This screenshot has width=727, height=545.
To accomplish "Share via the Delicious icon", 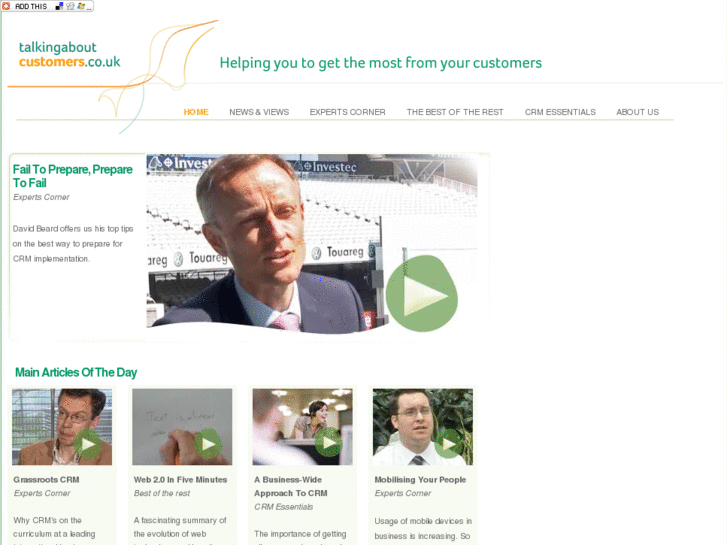I will click(x=59, y=6).
